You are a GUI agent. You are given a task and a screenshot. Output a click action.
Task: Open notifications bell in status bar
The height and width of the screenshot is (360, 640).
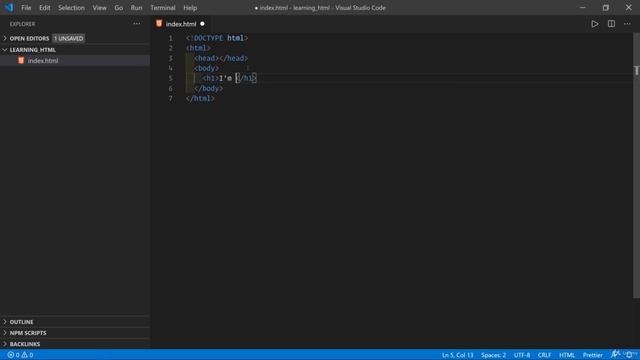(x=629, y=355)
